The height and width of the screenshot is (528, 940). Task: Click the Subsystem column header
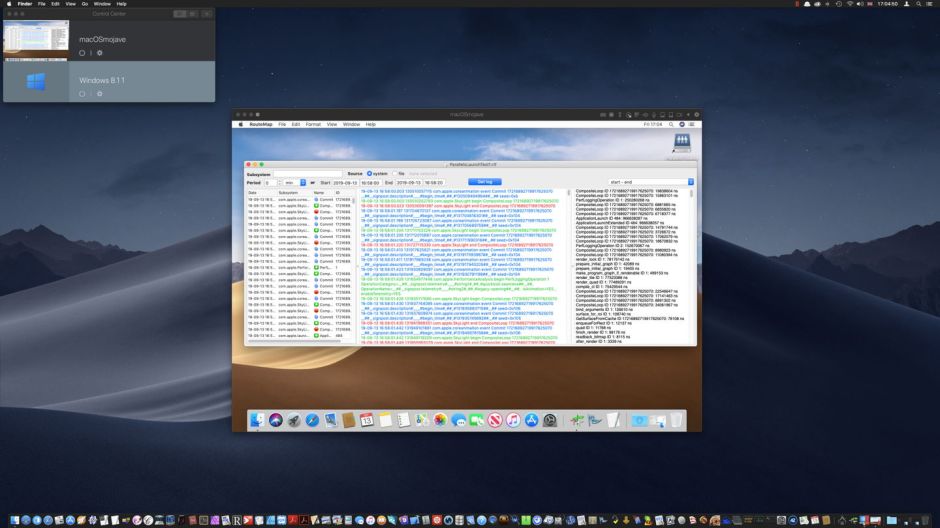(288, 193)
